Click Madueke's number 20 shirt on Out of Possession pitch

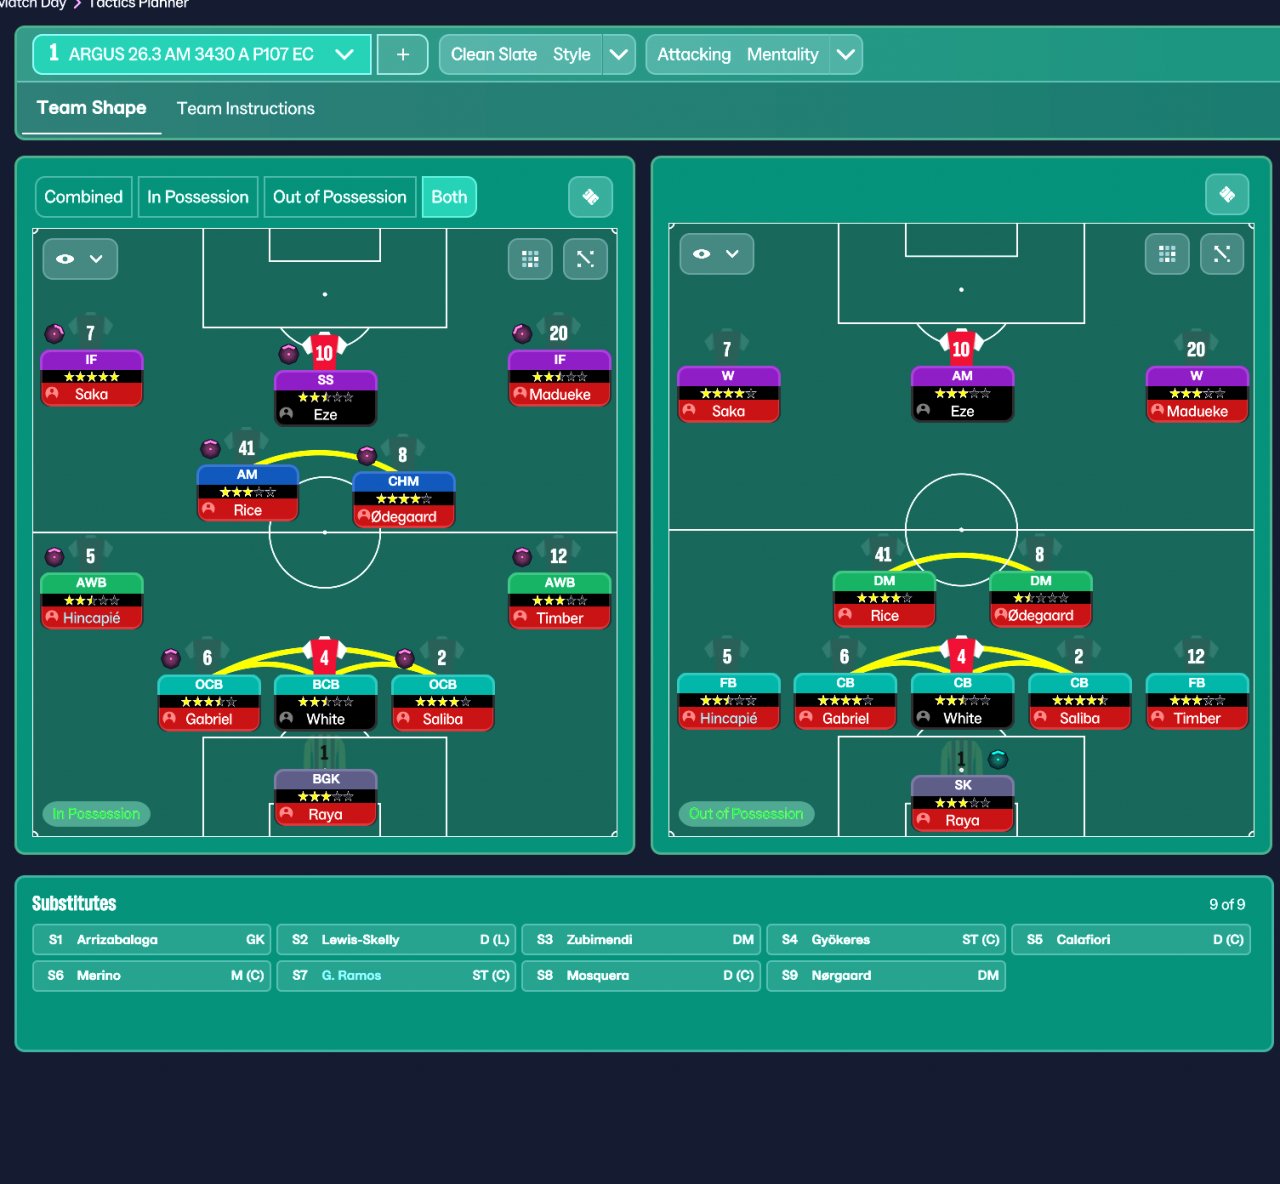(1196, 348)
